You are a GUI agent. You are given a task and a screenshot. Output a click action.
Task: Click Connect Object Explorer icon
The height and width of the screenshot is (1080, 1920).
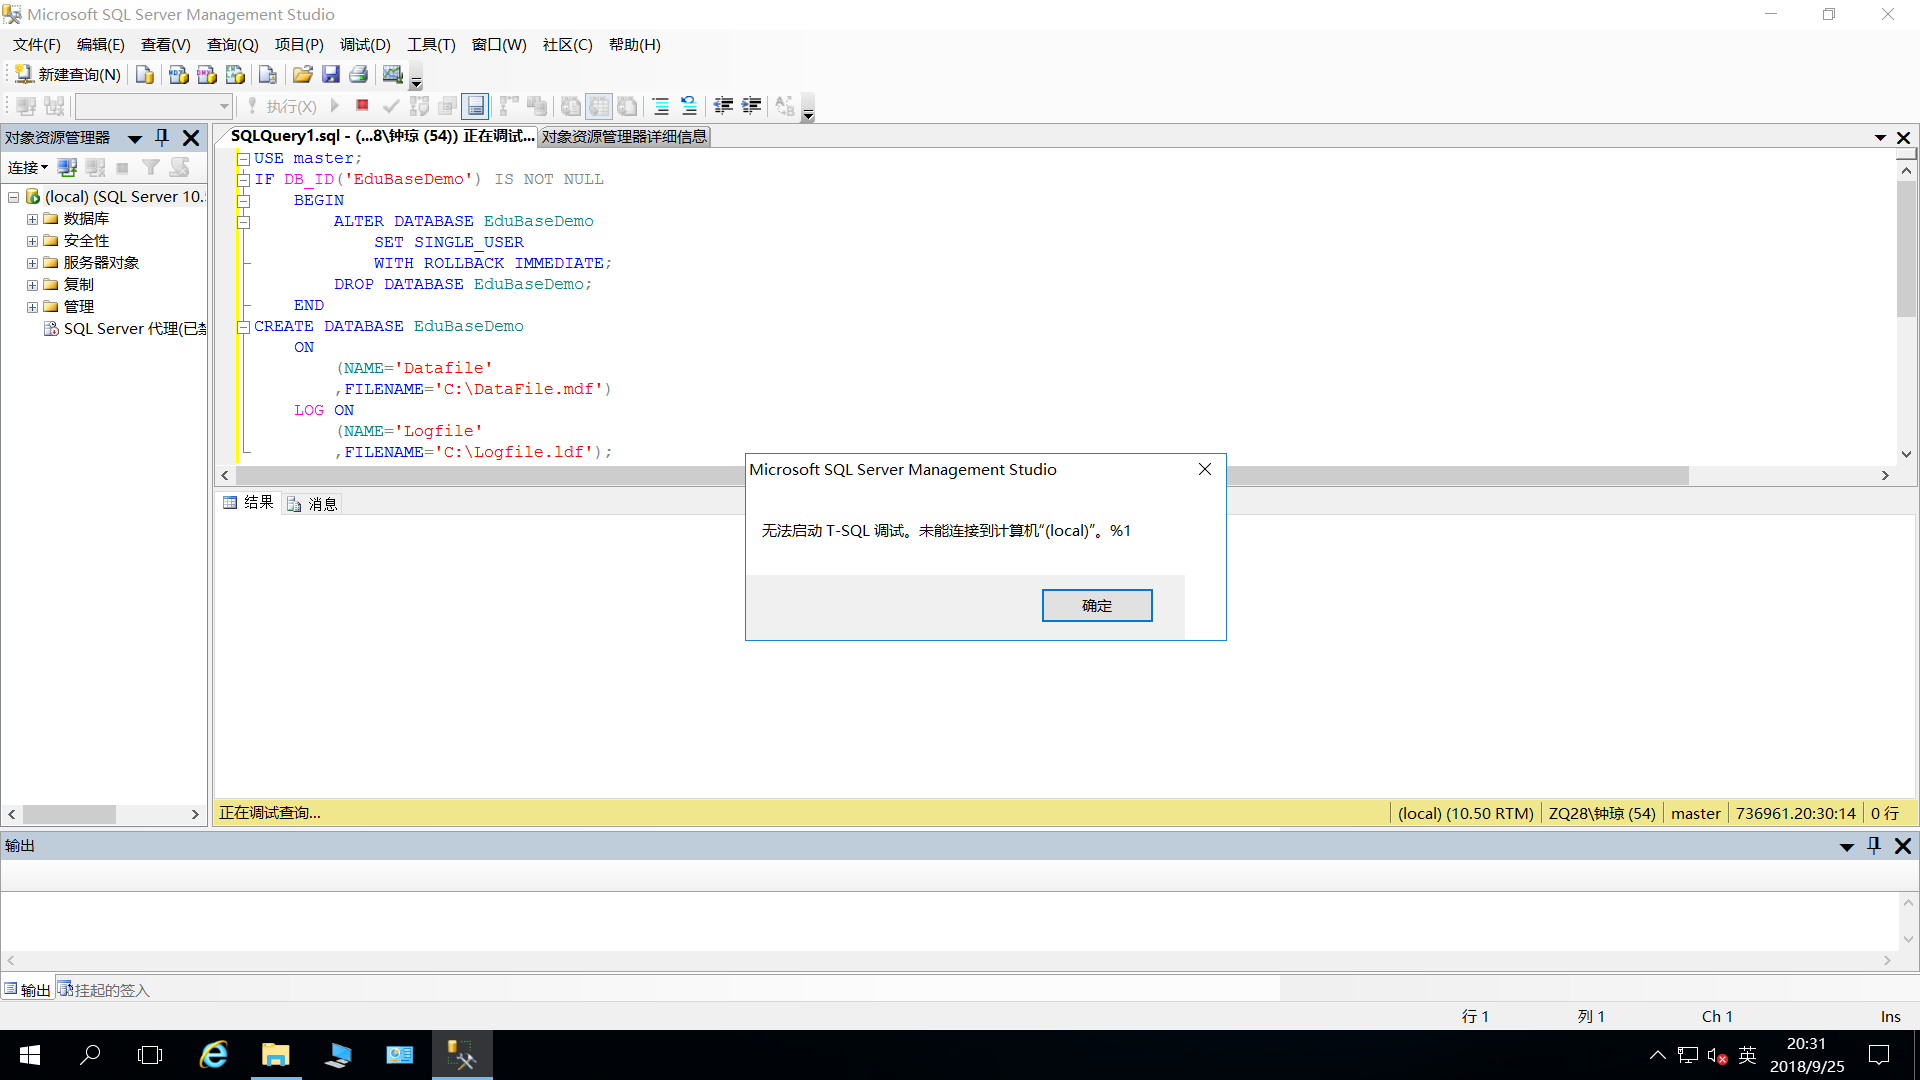coord(67,167)
